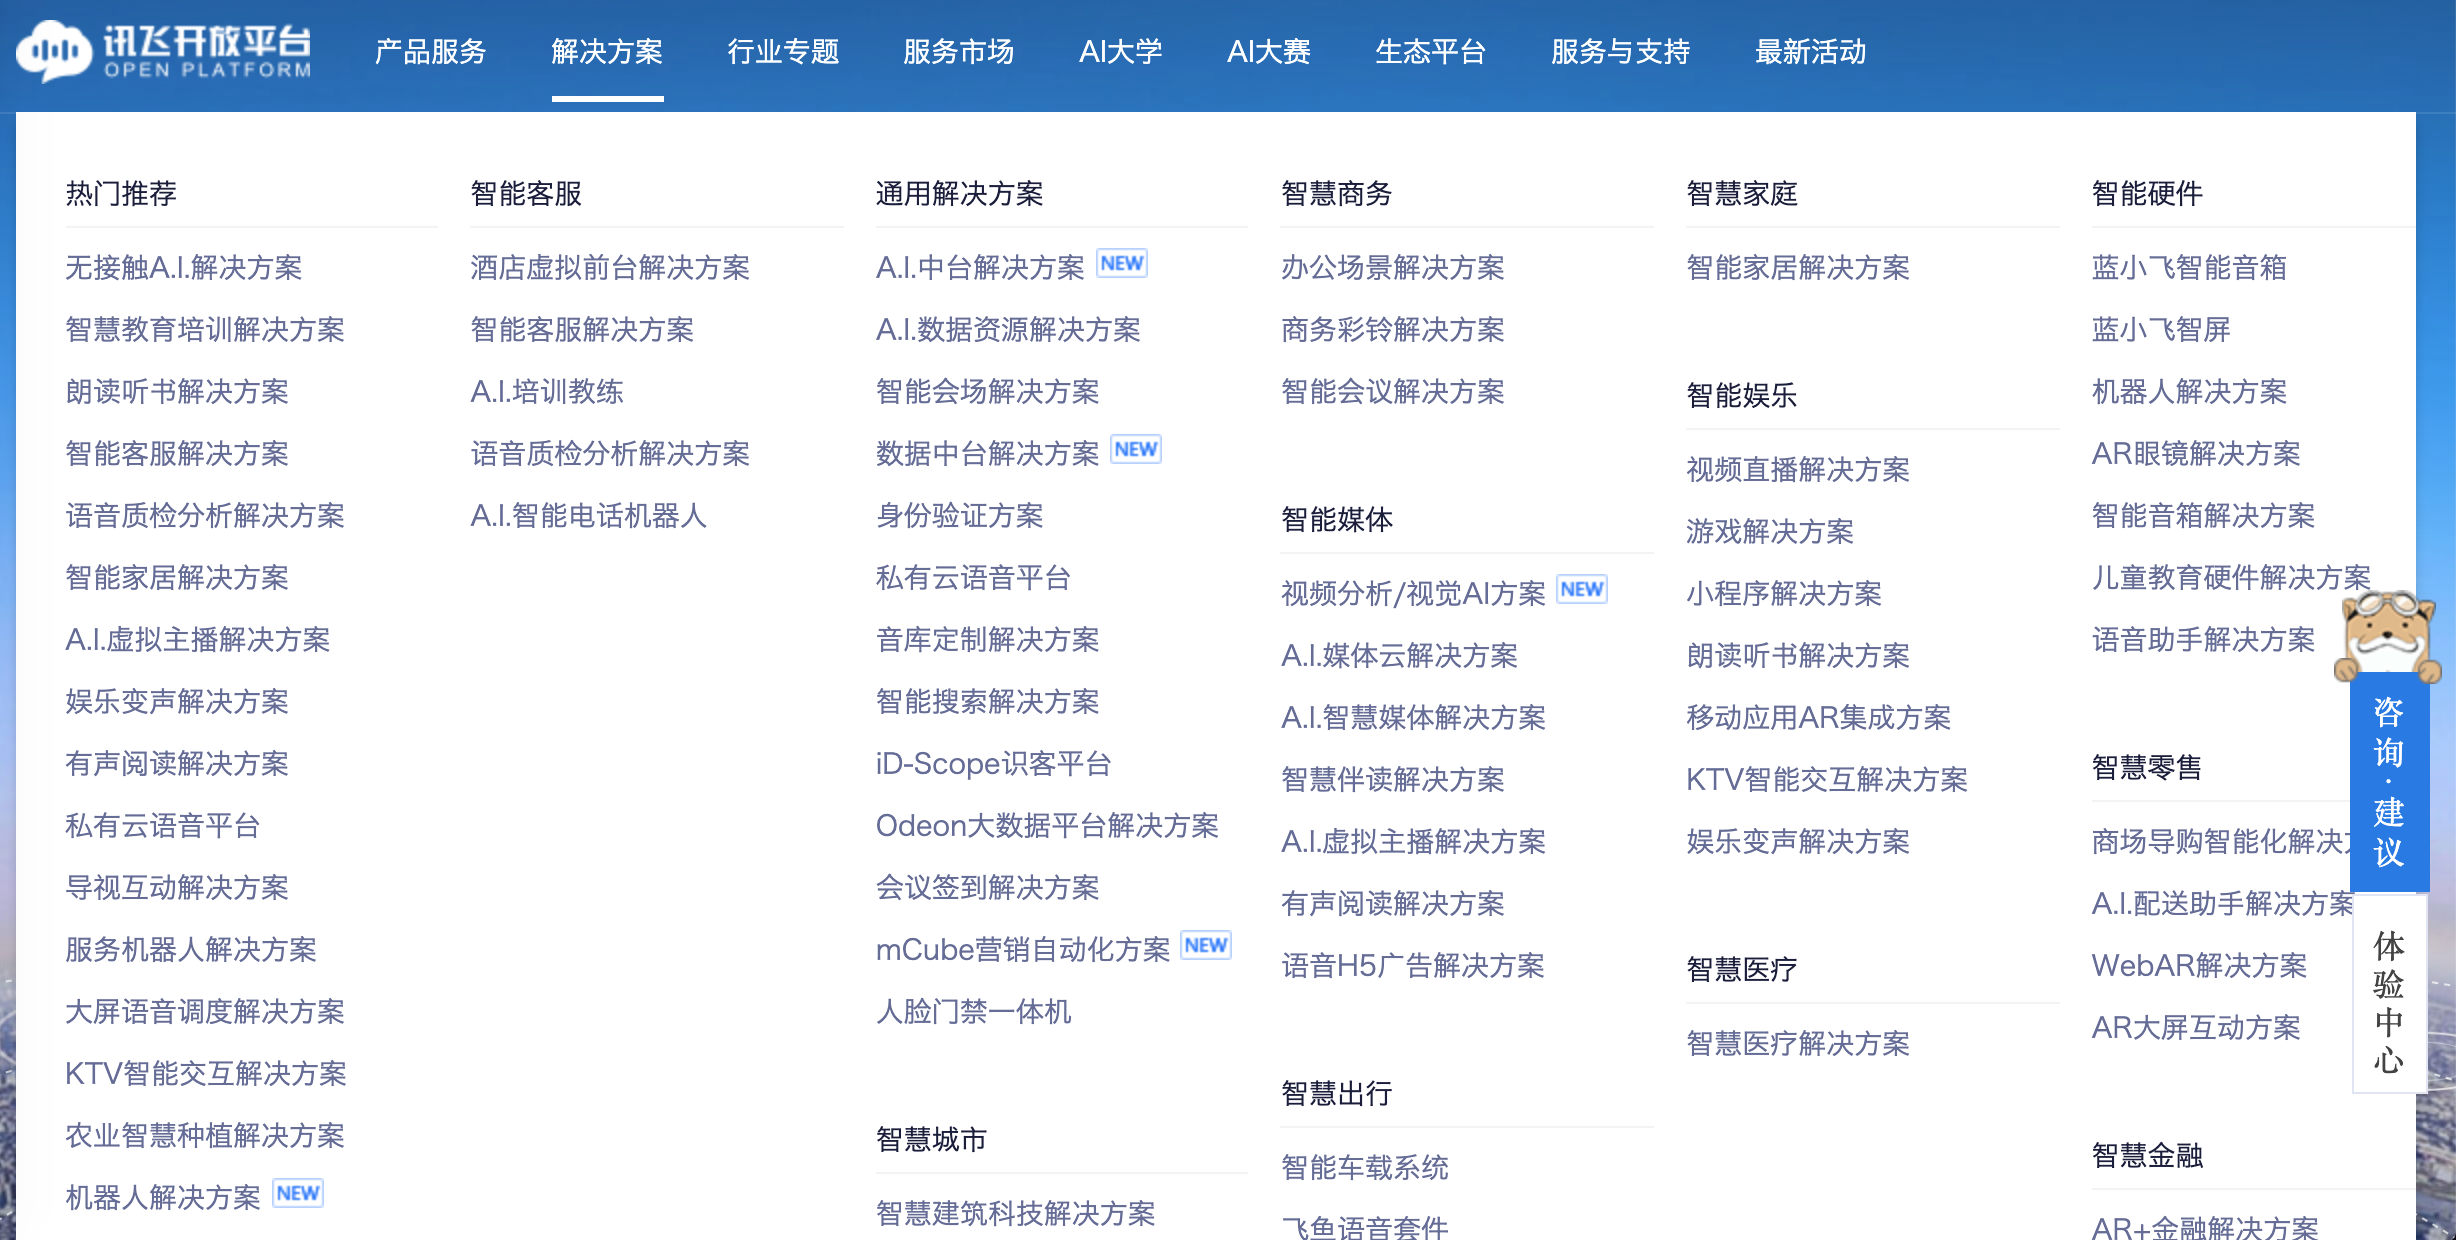Open 最新活动 menu
2456x1240 pixels.
click(x=1811, y=52)
